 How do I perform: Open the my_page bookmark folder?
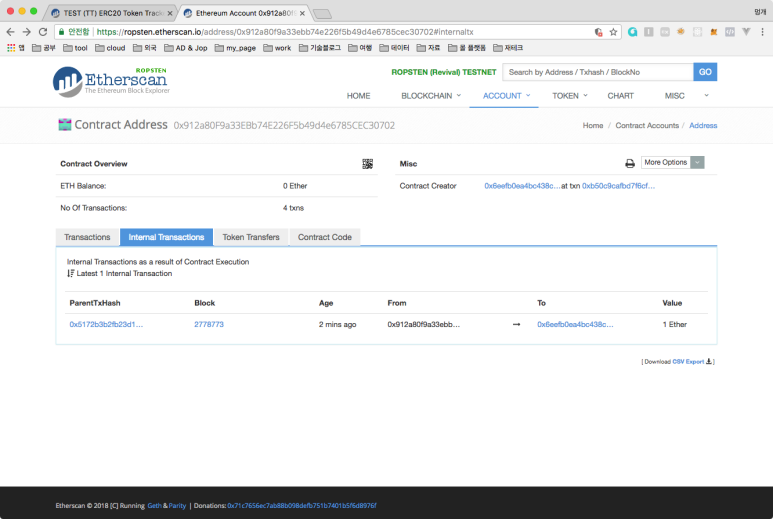click(236, 48)
